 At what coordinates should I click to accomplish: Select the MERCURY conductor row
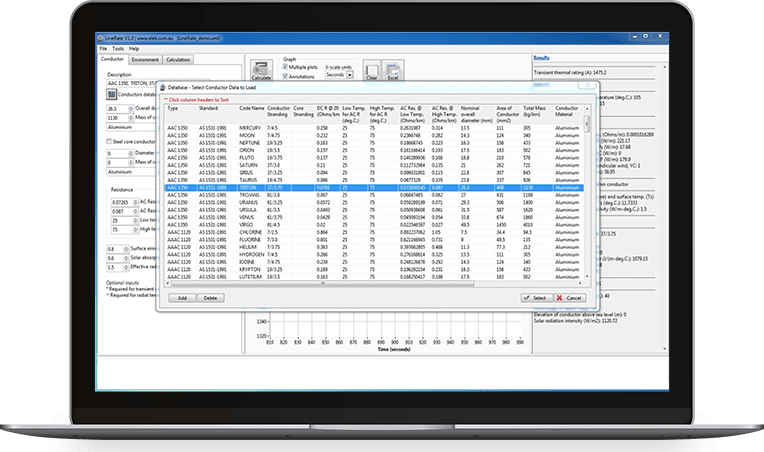click(x=374, y=128)
